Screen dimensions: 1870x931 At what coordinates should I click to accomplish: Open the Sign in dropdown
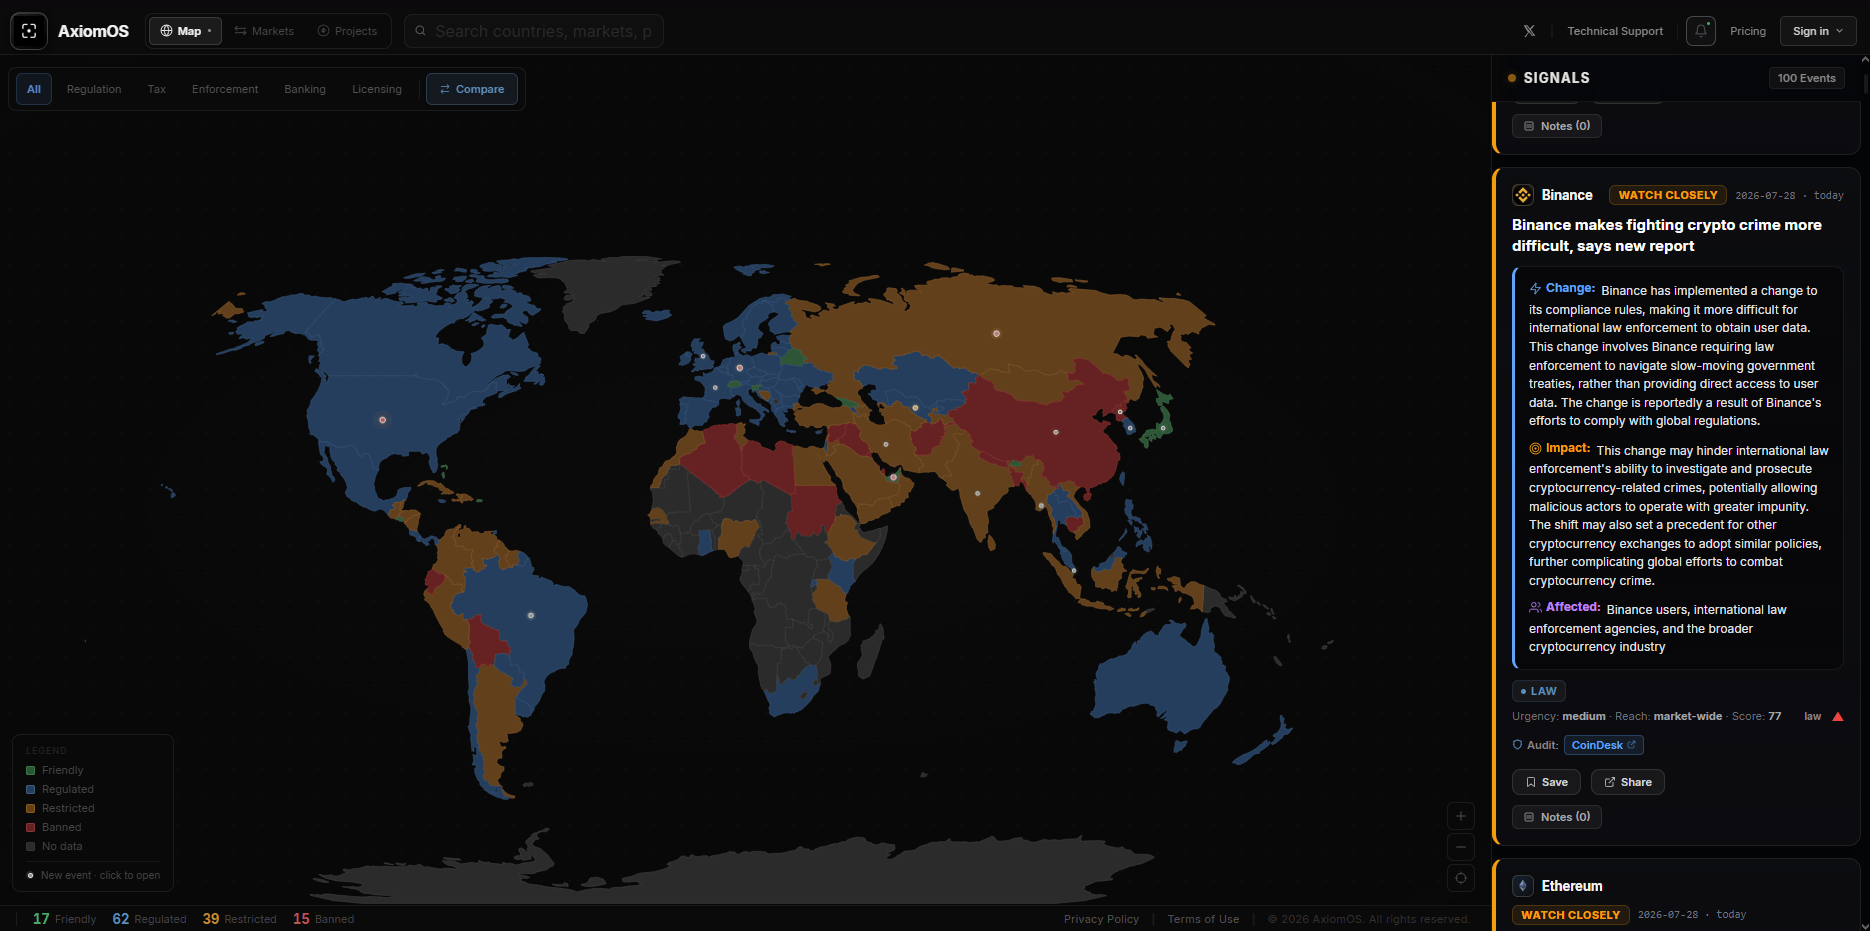[1818, 31]
